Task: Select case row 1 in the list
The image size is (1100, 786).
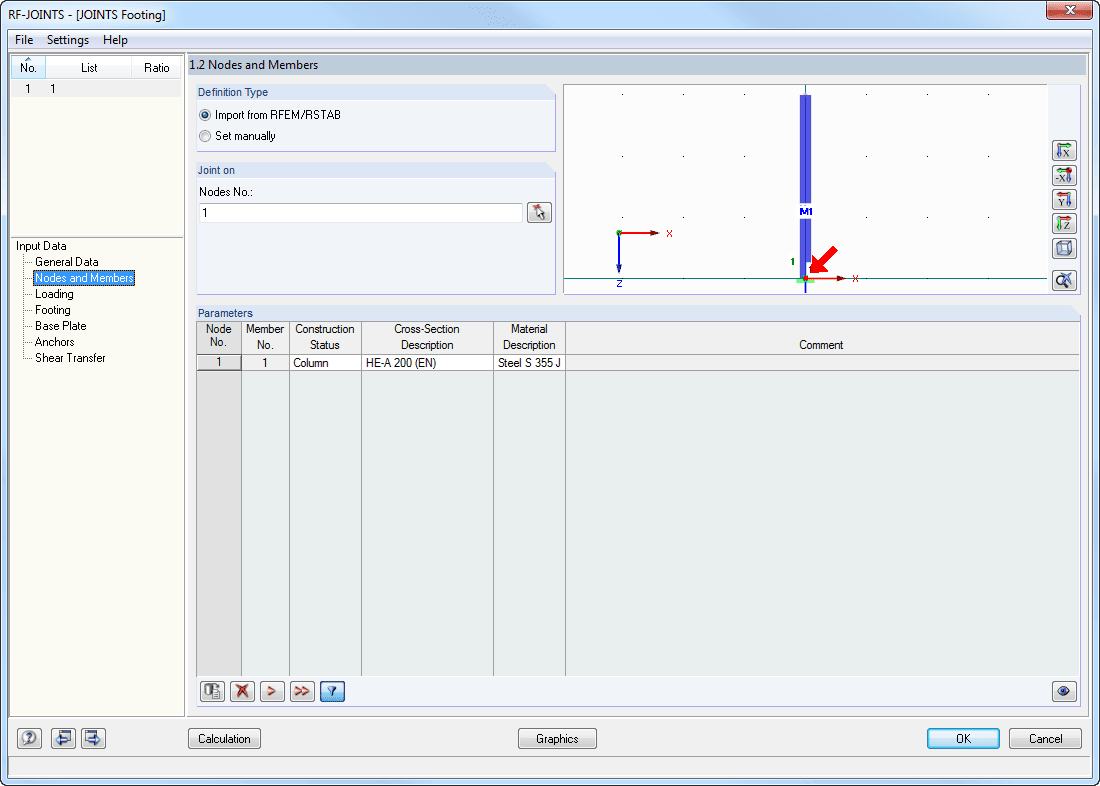Action: click(x=96, y=88)
